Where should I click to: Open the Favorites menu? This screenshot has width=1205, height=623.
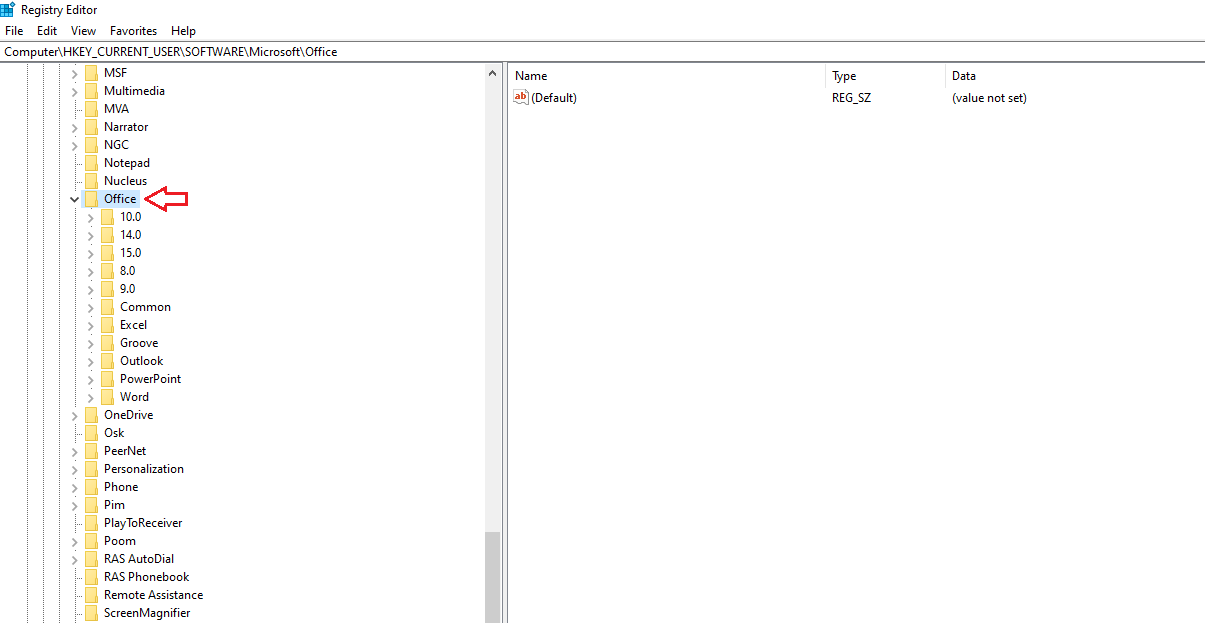(x=133, y=31)
